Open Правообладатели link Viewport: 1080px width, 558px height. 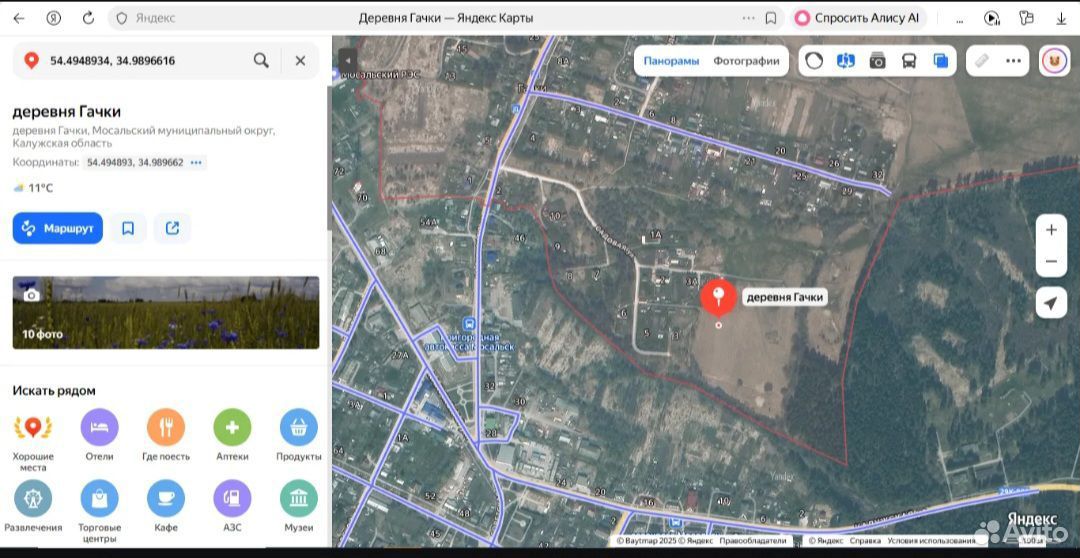(x=752, y=541)
